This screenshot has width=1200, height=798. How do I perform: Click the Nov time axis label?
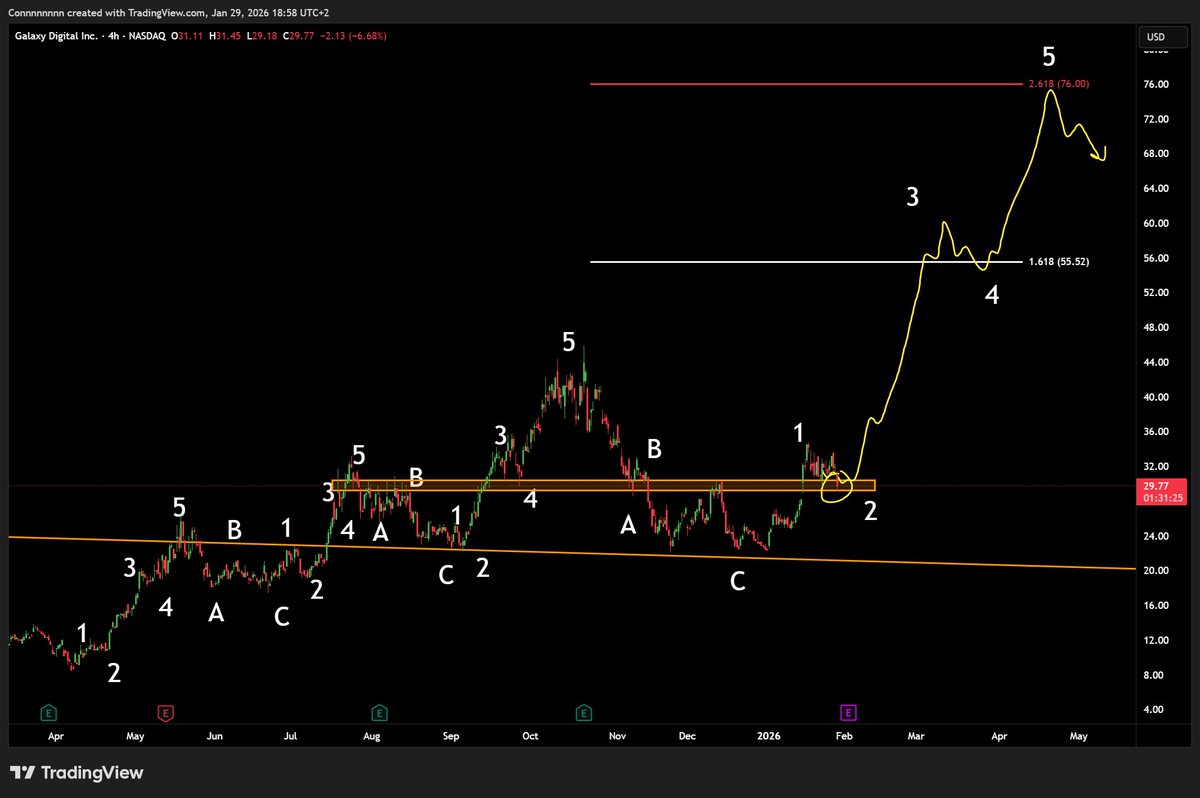pos(617,736)
